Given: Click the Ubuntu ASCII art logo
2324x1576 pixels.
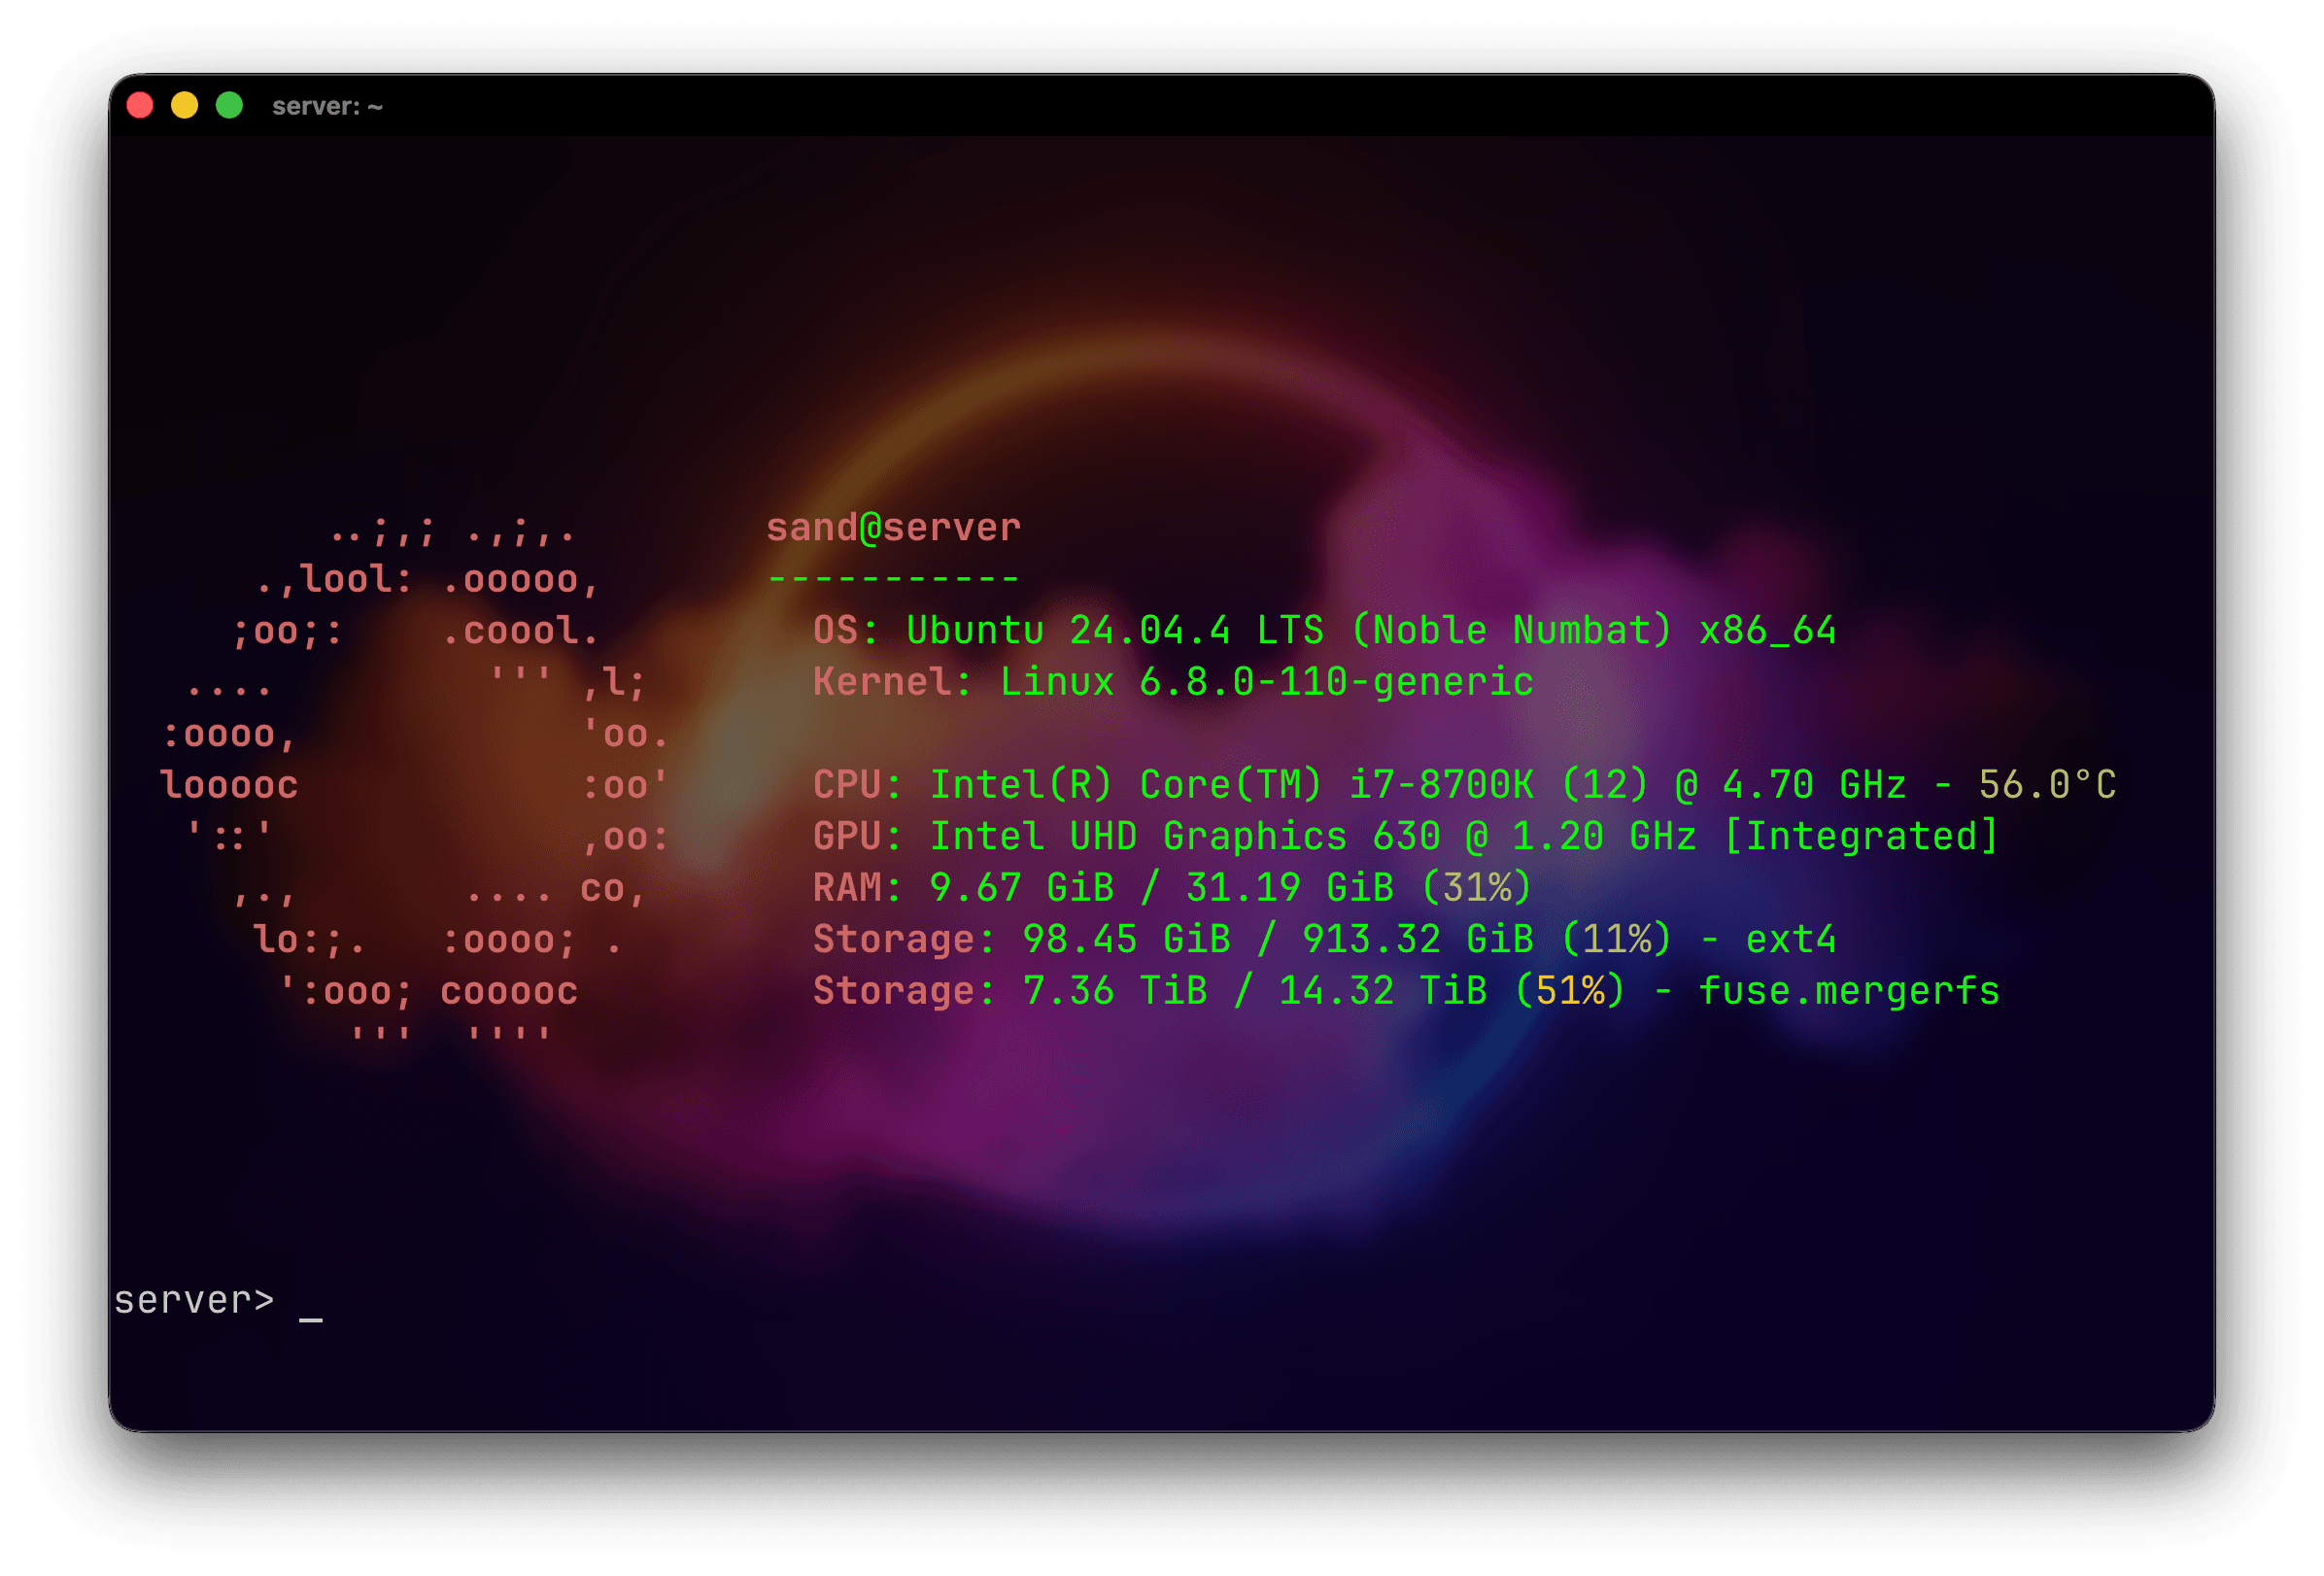Looking at the screenshot, I should point(415,780).
